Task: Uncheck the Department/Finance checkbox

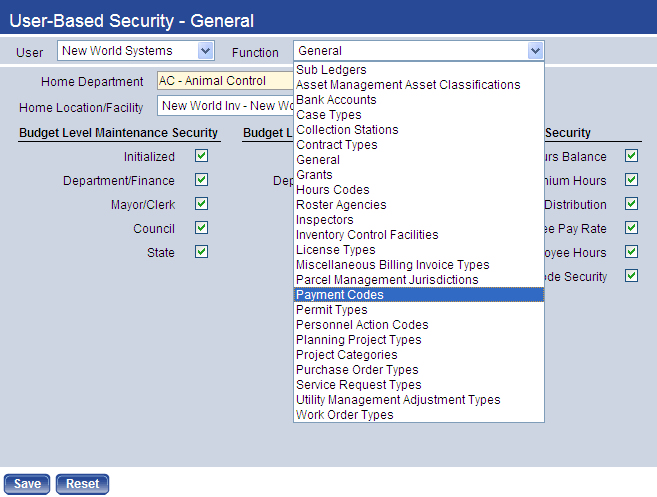Action: click(x=201, y=180)
